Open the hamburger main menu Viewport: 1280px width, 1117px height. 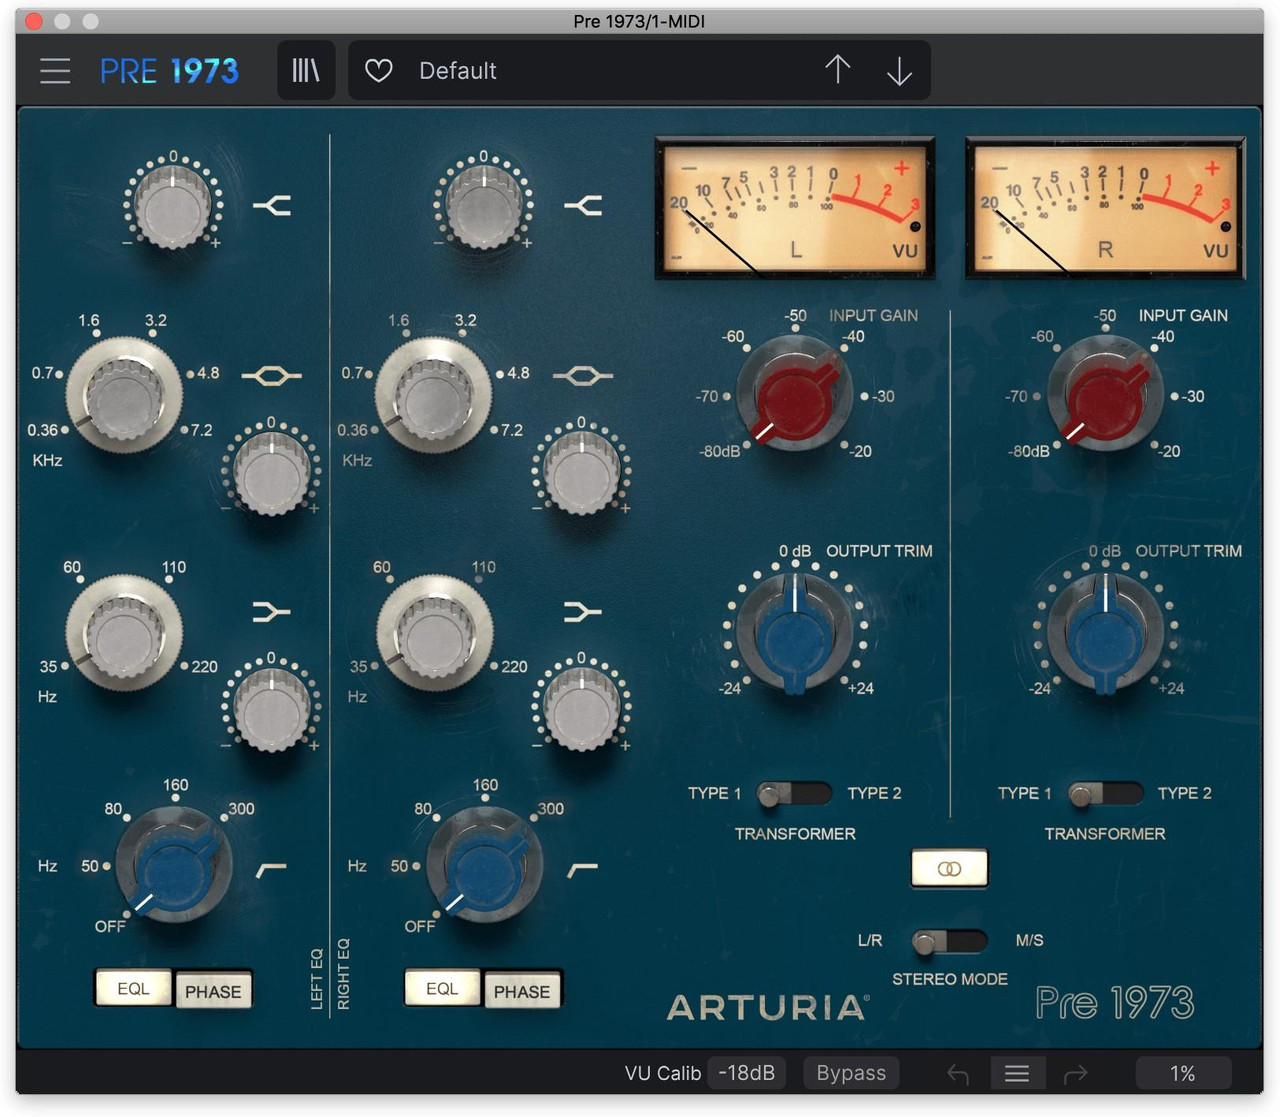pos(55,71)
